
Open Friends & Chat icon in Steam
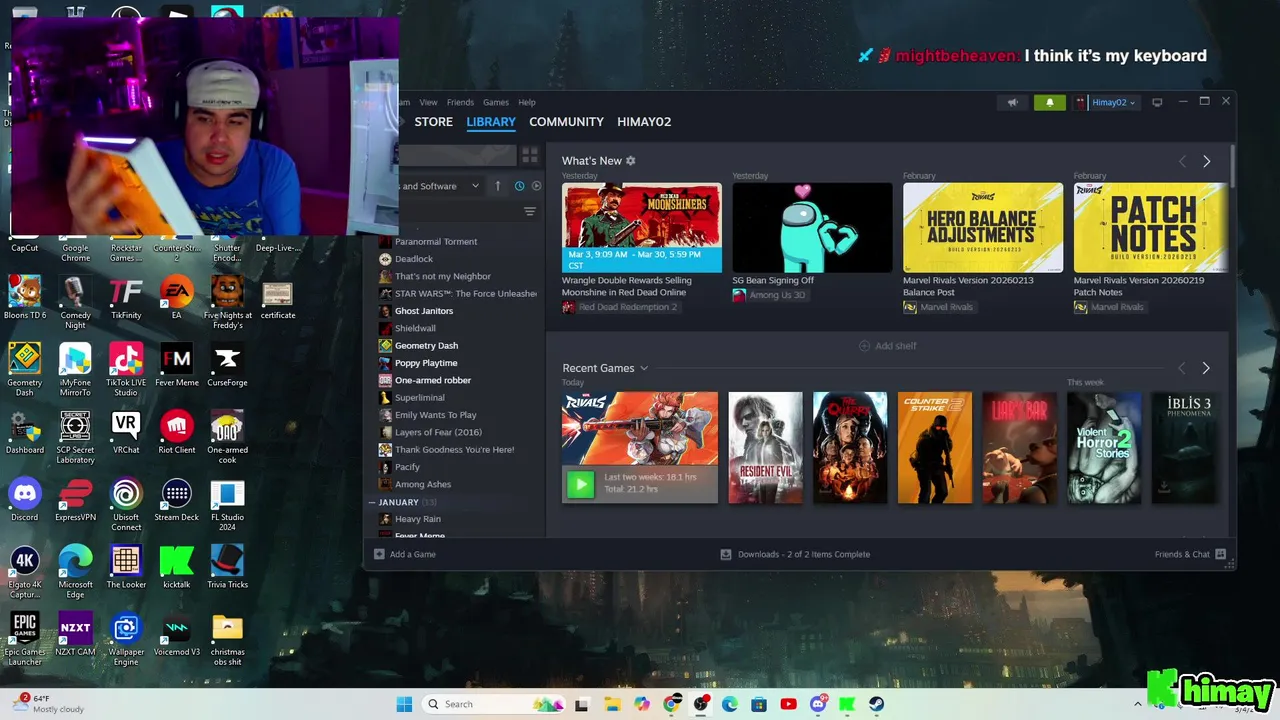tap(1220, 554)
